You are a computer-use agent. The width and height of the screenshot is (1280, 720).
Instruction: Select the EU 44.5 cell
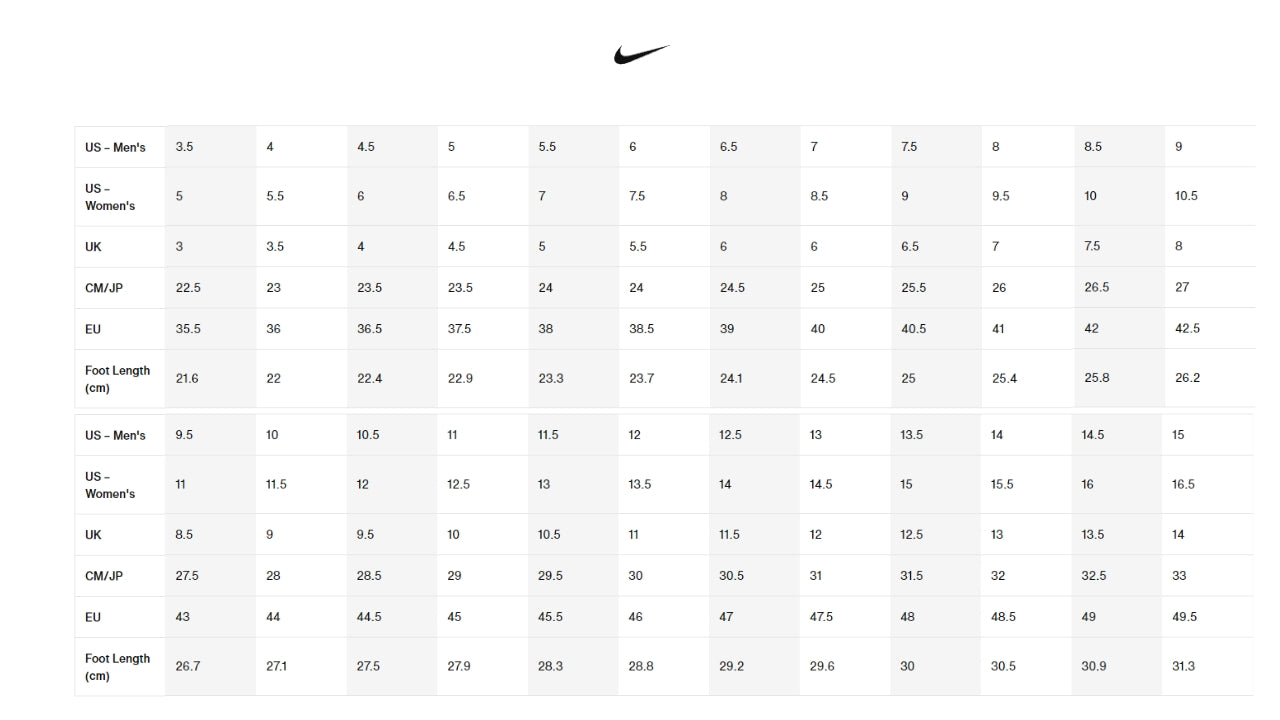click(369, 617)
